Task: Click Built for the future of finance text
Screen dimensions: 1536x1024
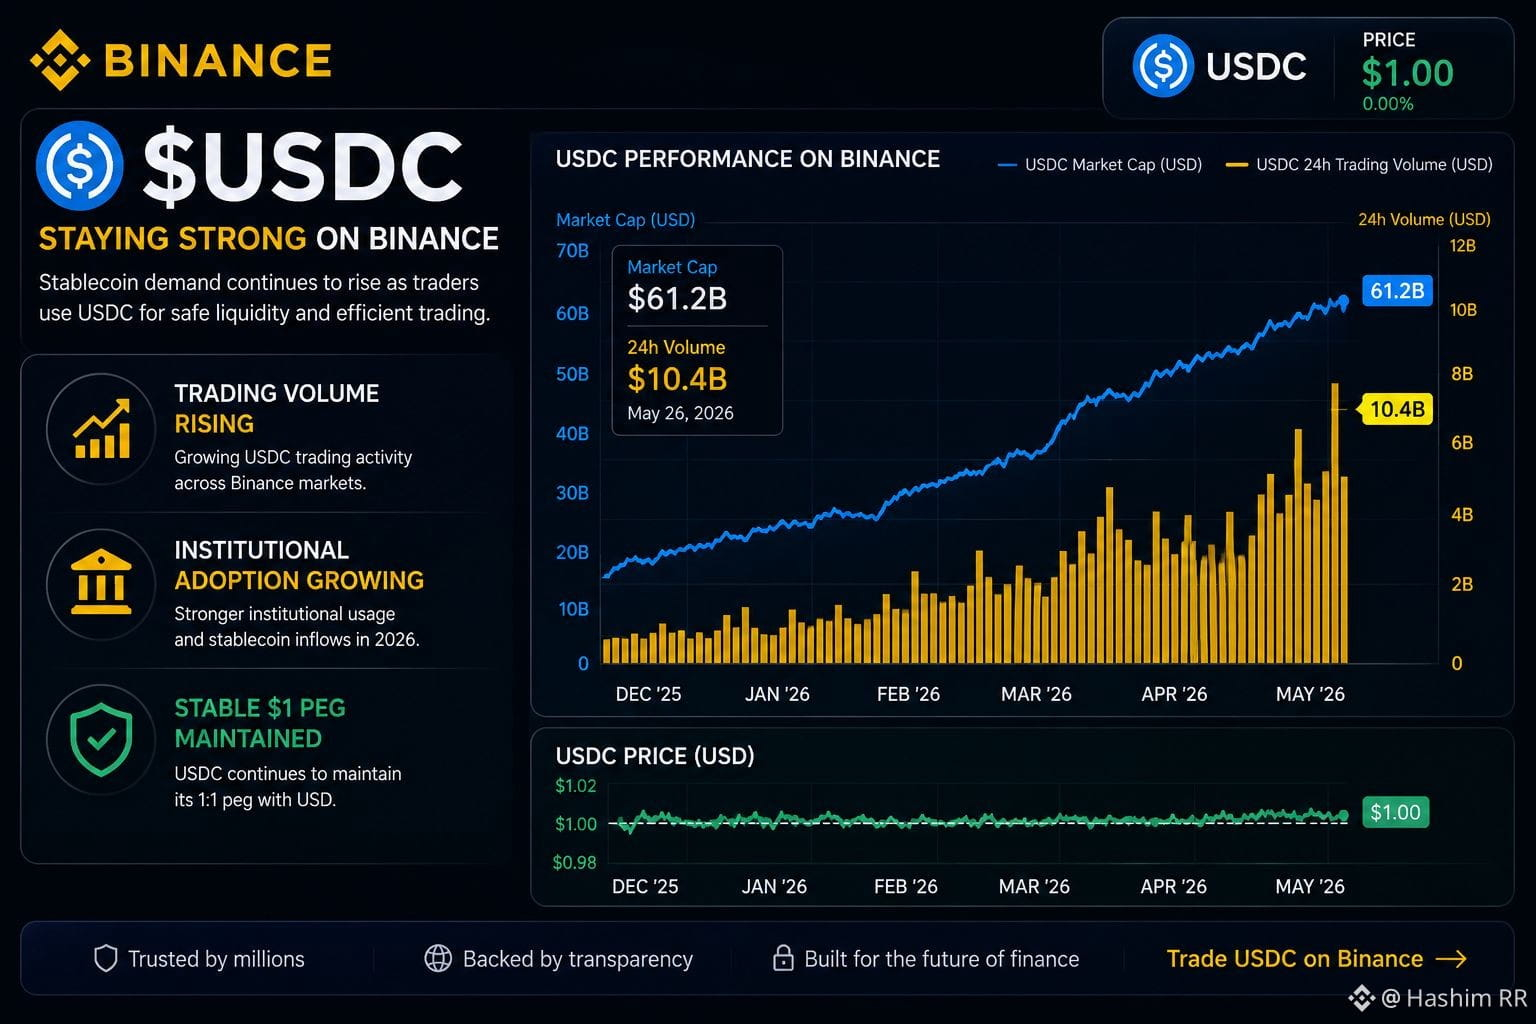Action: tap(942, 959)
